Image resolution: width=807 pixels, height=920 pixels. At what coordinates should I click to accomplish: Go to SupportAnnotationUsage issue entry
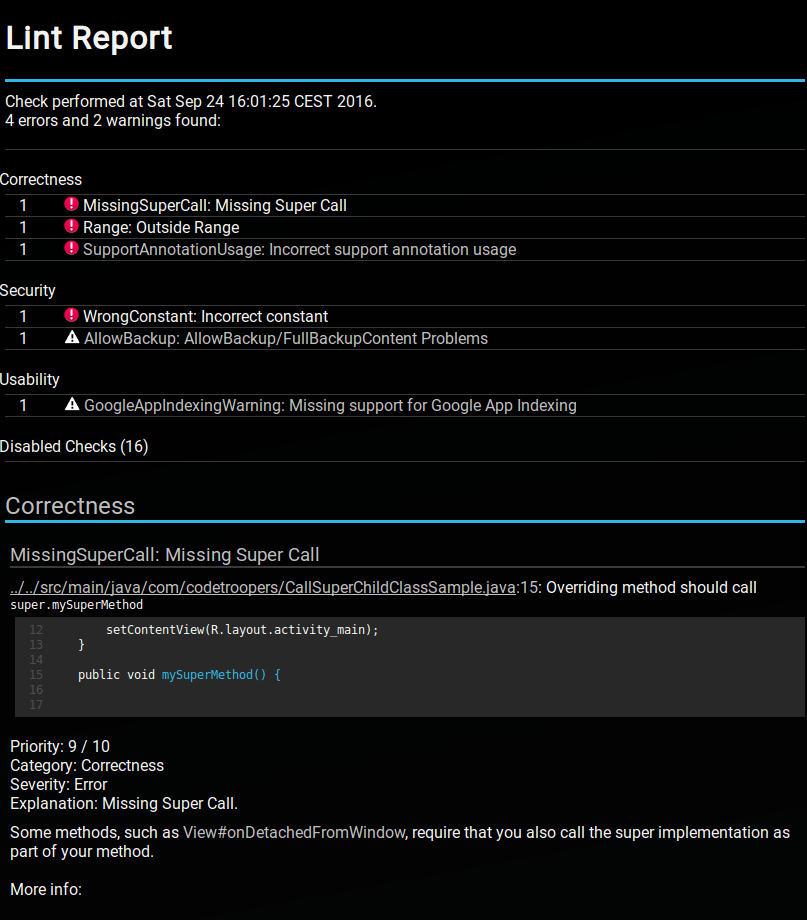click(300, 249)
